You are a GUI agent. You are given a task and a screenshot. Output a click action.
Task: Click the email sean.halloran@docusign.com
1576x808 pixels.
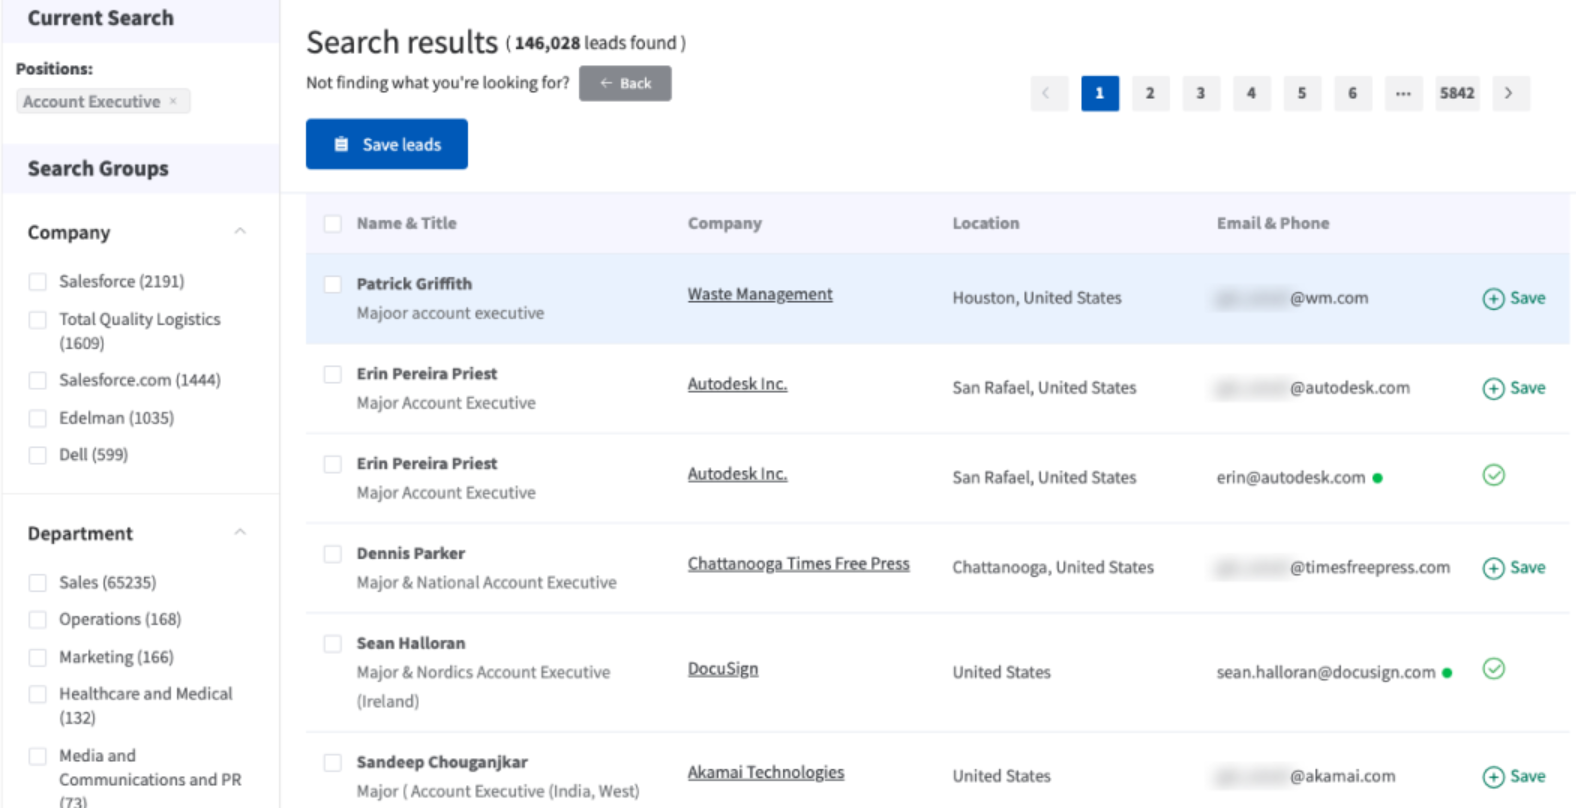pyautogui.click(x=1325, y=672)
